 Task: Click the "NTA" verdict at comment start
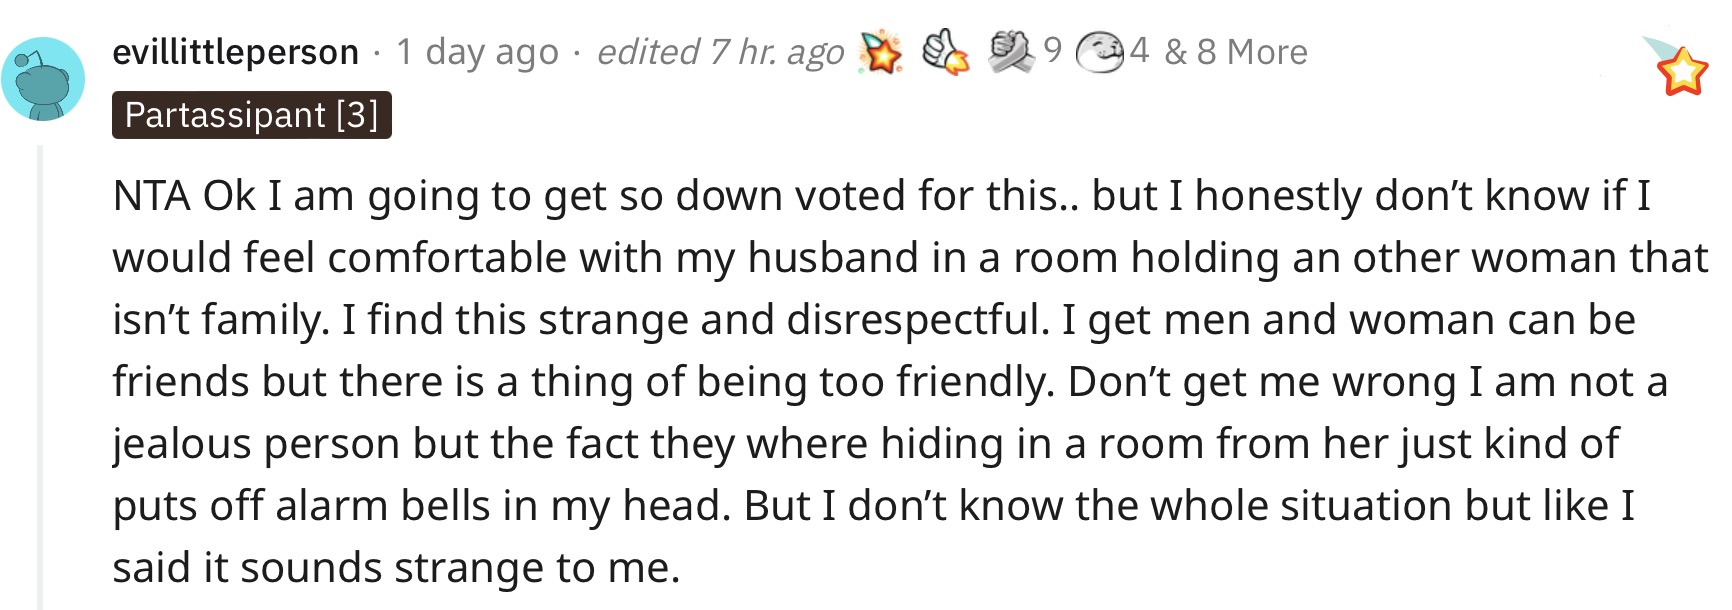(152, 196)
